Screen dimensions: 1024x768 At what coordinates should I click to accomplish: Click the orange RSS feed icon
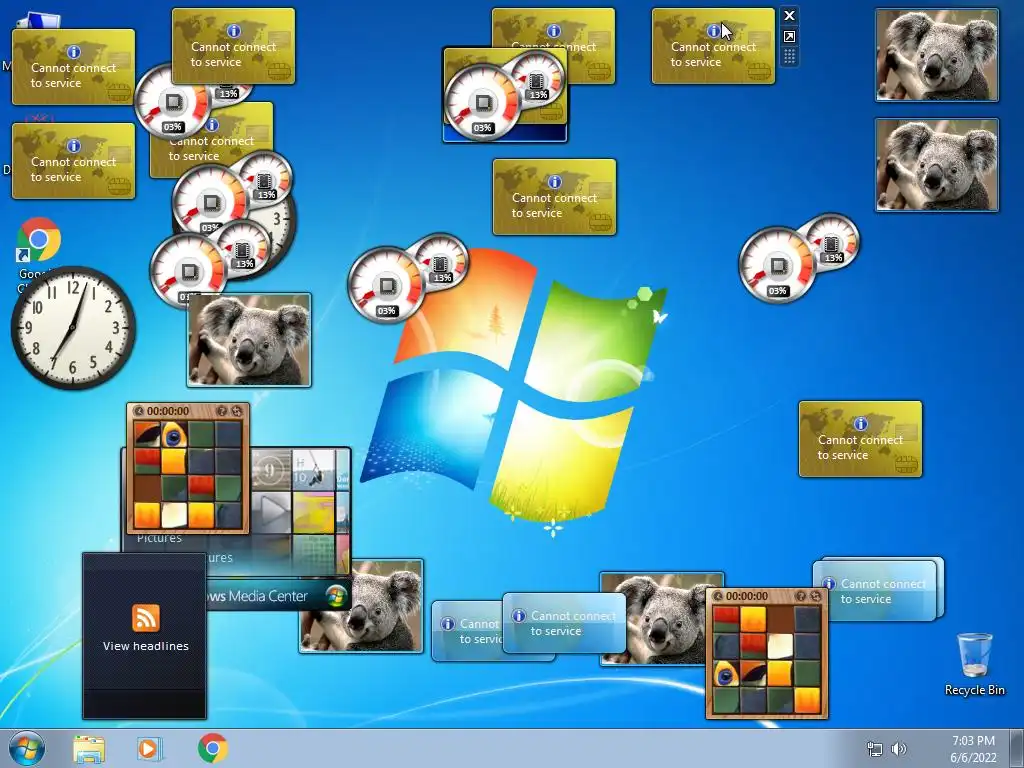(146, 618)
